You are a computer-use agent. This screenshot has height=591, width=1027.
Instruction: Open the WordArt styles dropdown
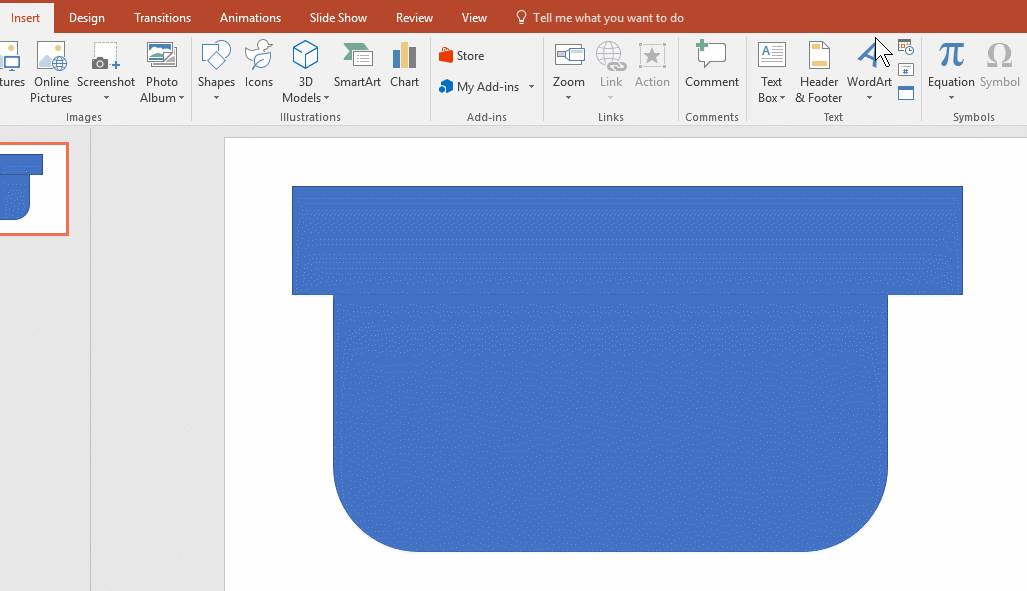(869, 98)
